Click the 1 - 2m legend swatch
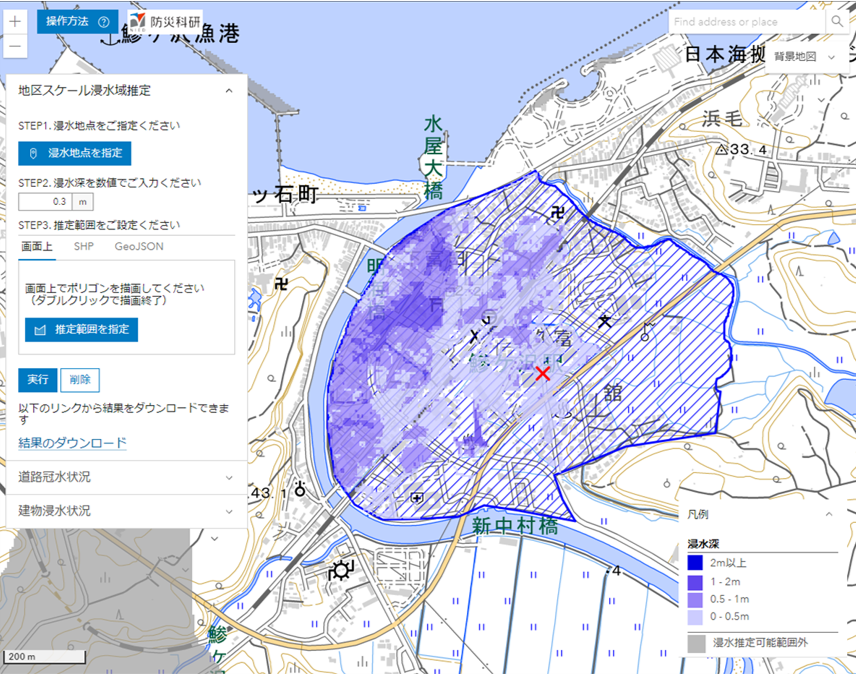Image resolution: width=856 pixels, height=674 pixels. [x=695, y=582]
